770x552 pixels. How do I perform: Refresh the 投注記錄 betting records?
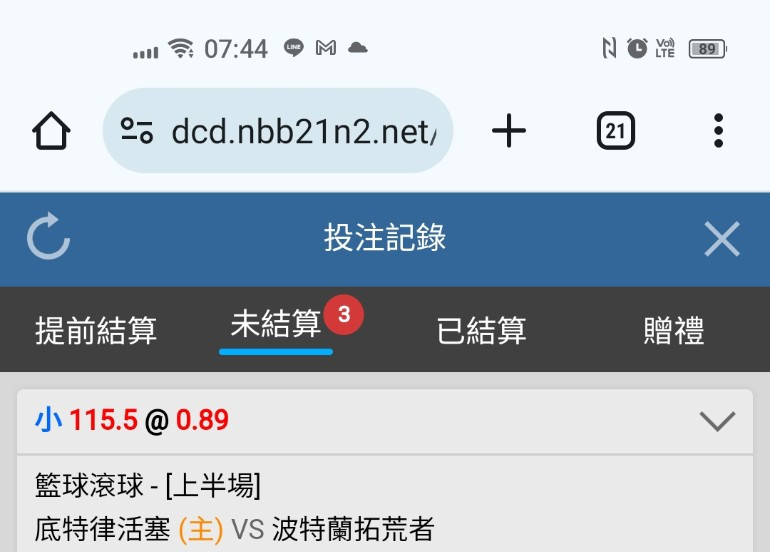pos(49,237)
